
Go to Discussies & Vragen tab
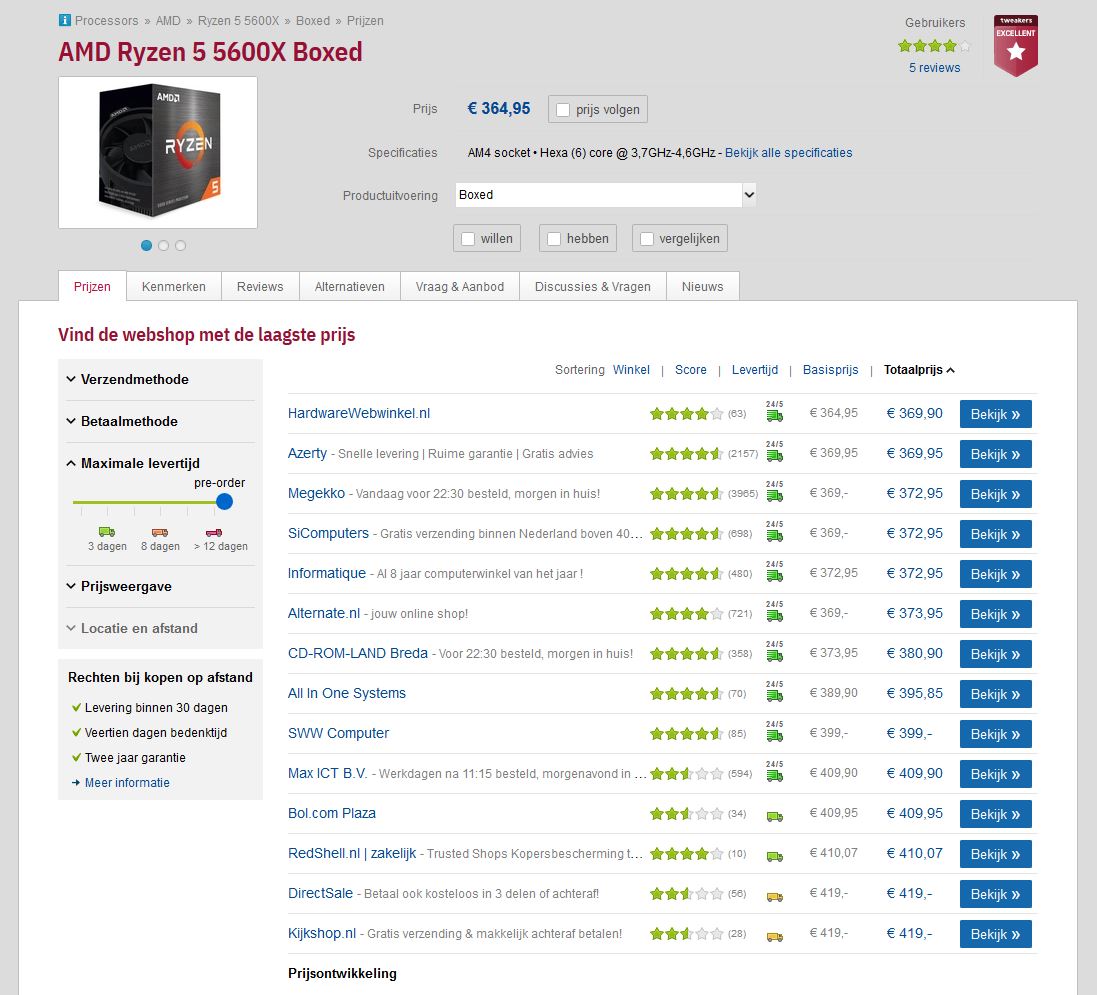(593, 286)
